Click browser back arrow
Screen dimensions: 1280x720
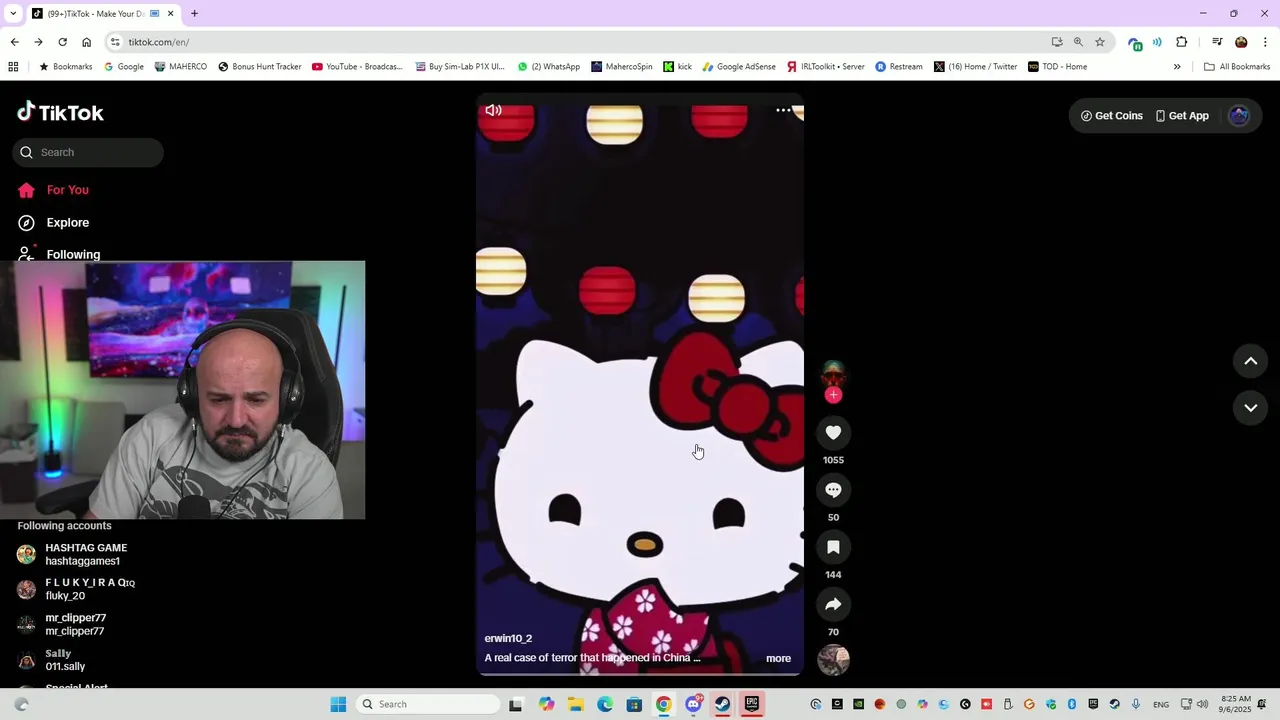click(14, 42)
